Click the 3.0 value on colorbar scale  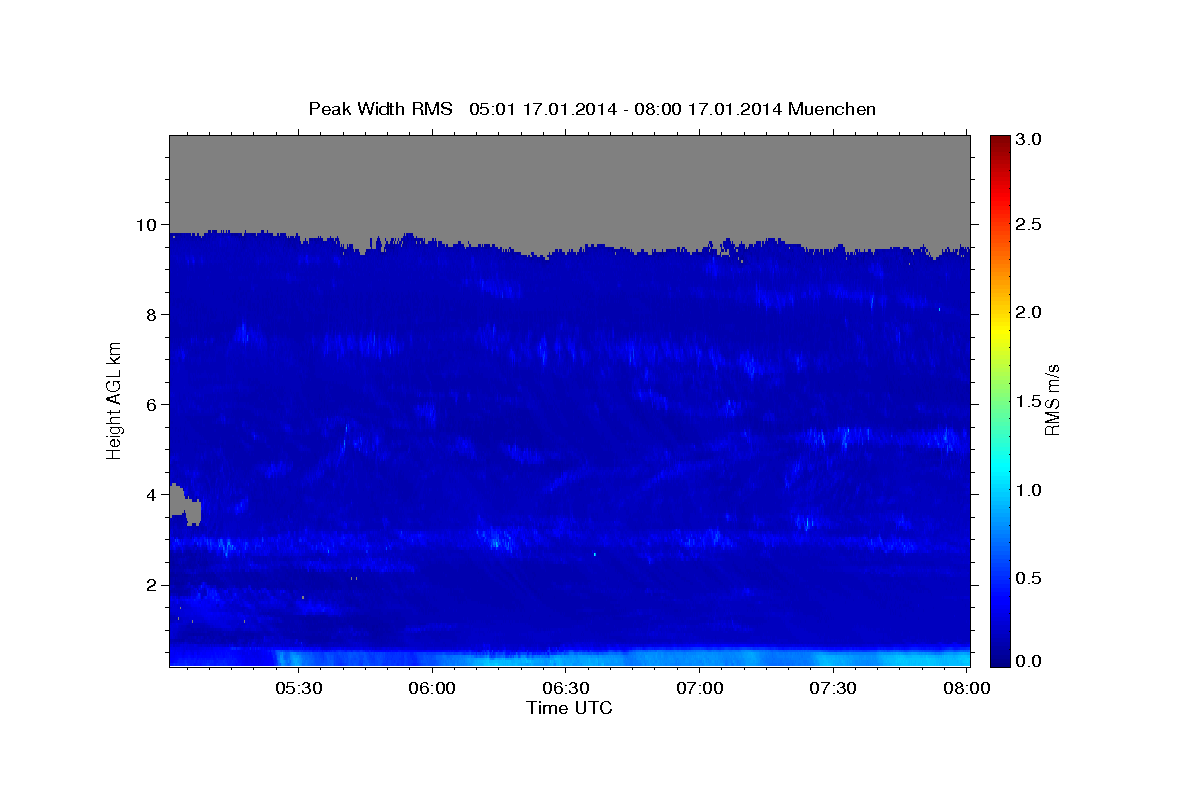tap(1030, 140)
